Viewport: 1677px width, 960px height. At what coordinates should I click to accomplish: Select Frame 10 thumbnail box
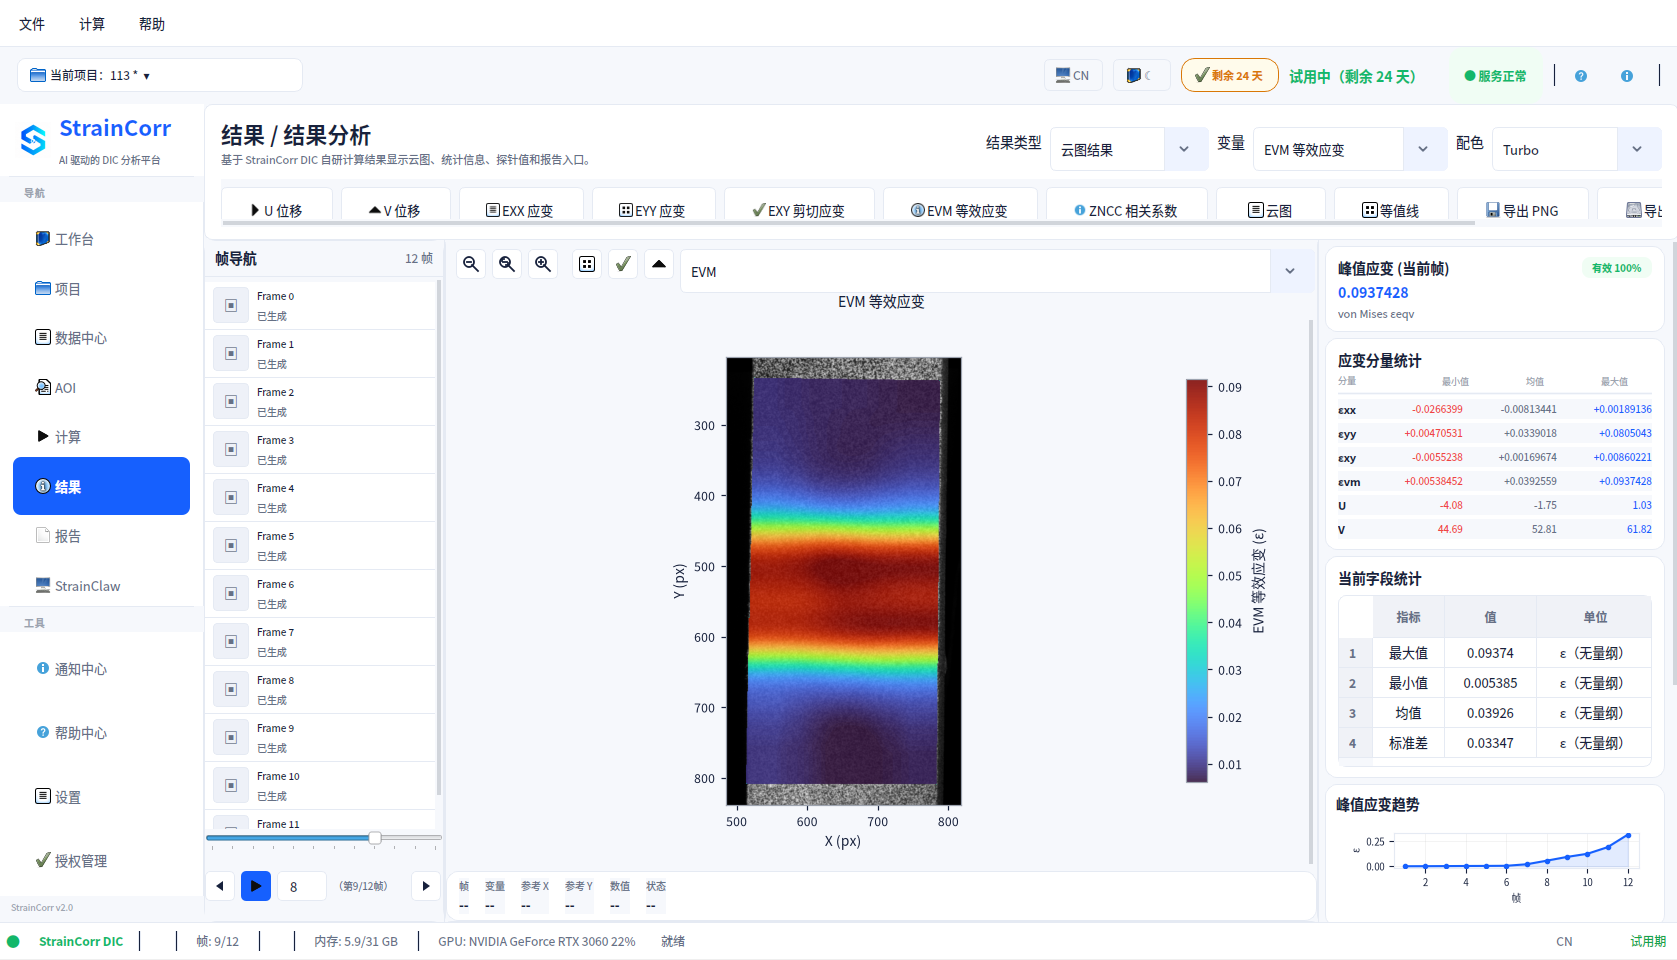(231, 786)
